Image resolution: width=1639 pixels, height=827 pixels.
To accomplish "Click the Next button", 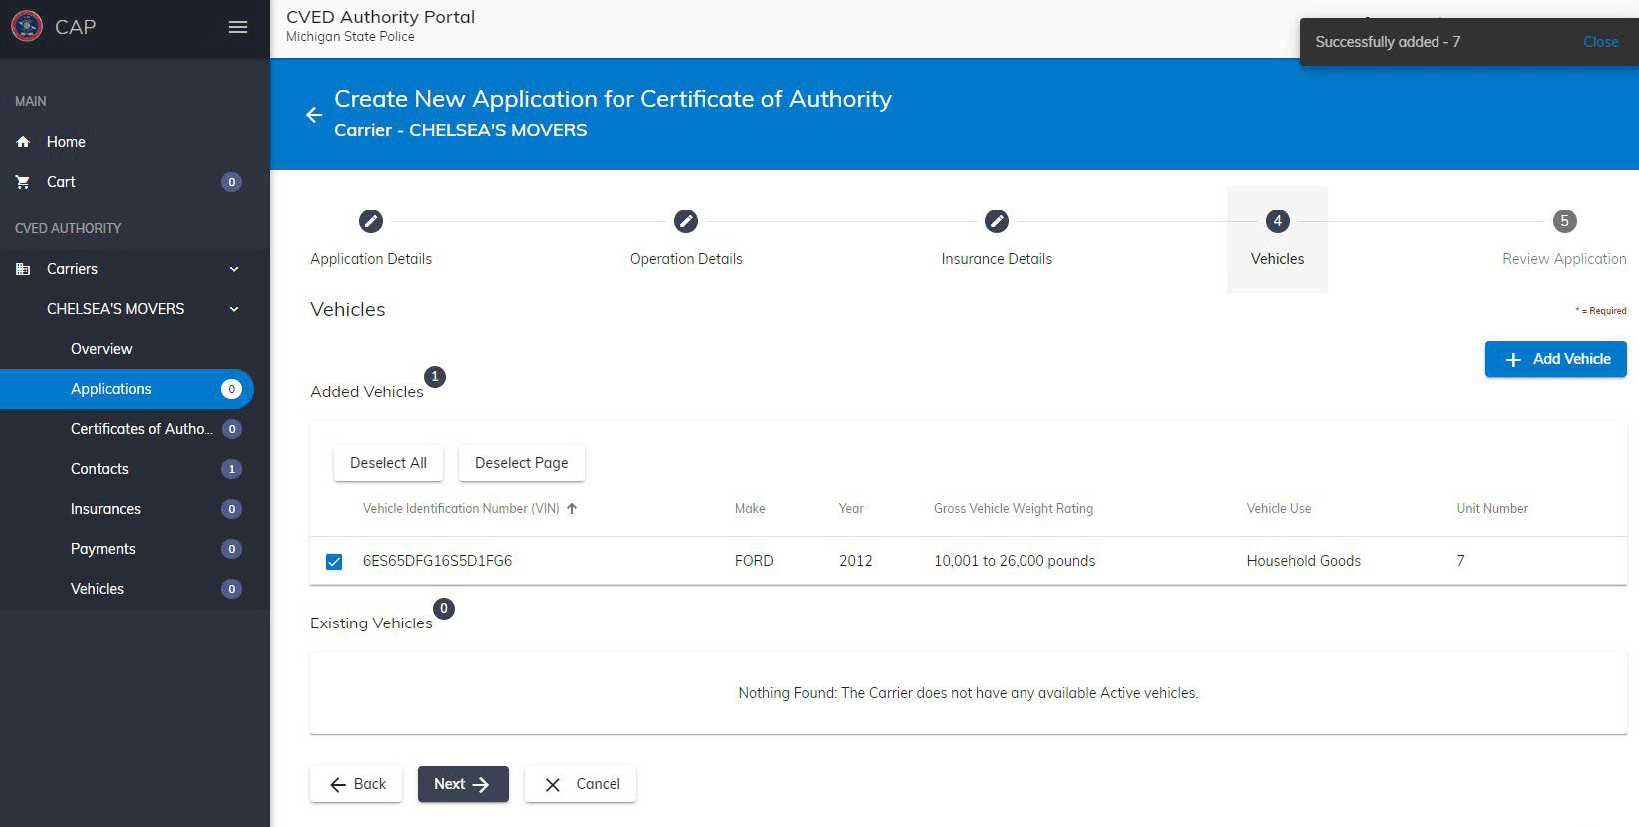I will tap(463, 784).
